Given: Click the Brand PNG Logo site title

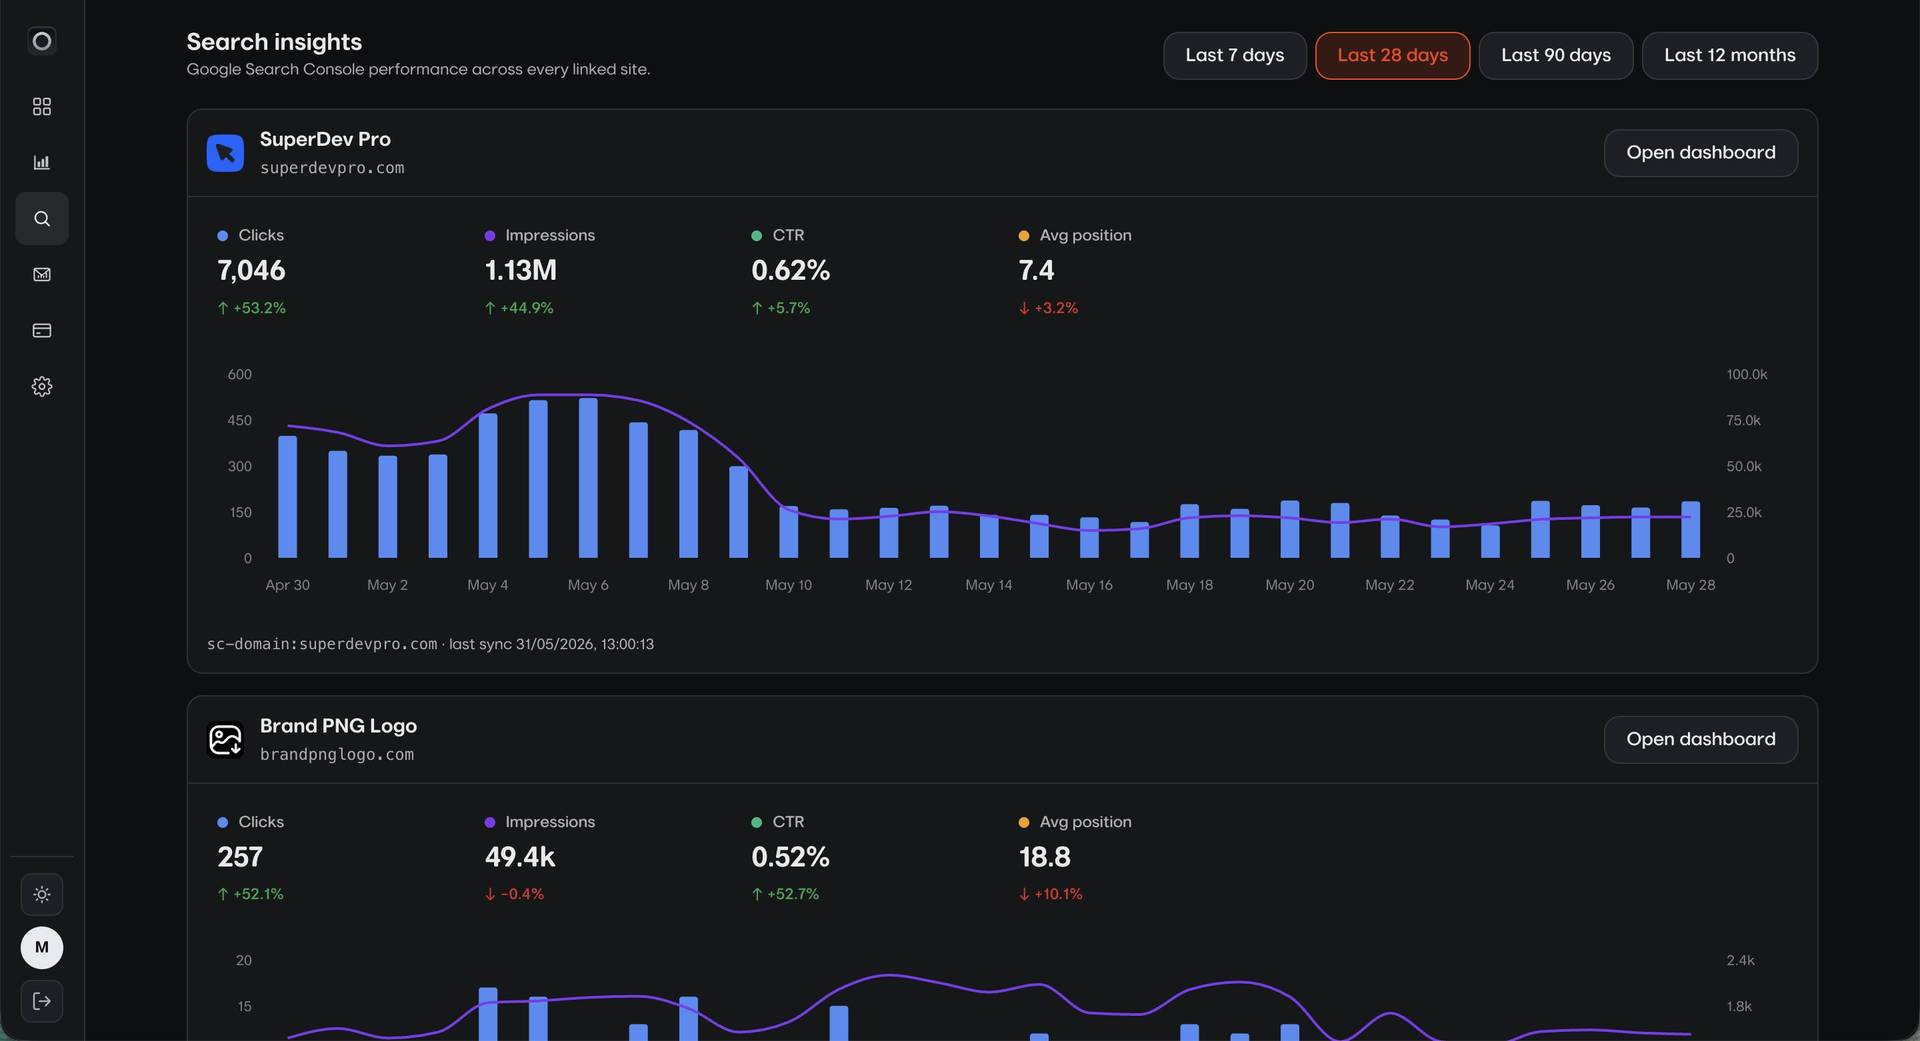Looking at the screenshot, I should tap(338, 726).
